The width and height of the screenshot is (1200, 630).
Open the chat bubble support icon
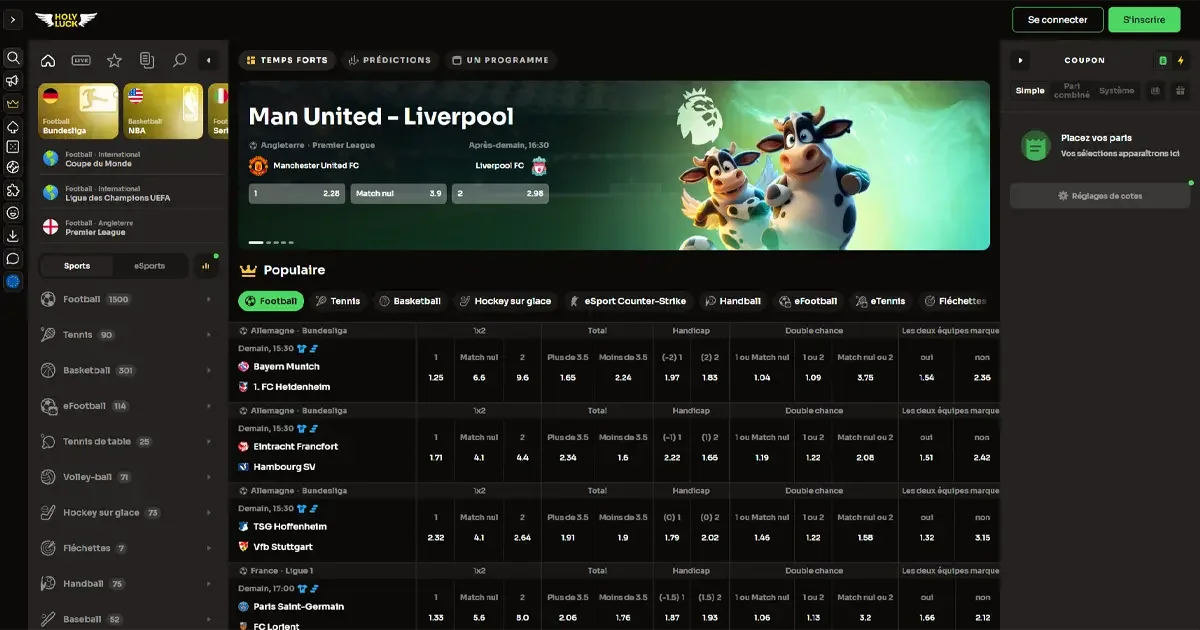coord(13,258)
